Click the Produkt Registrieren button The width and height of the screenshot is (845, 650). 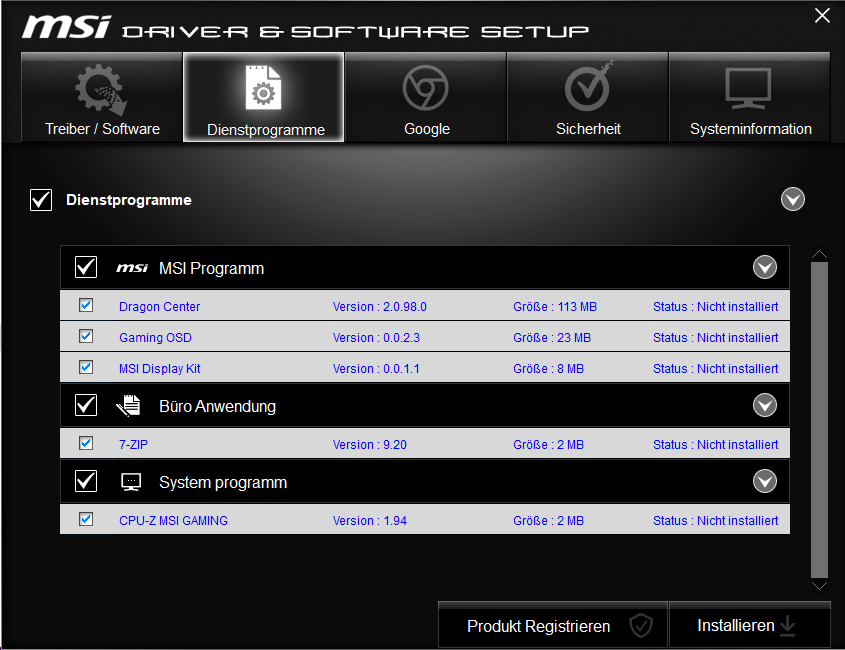[x=553, y=625]
